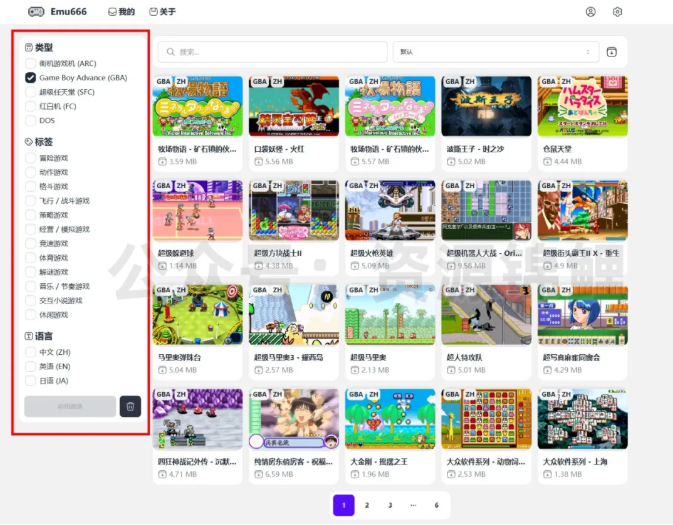
Task: Open the 口袋妖怪 - 火红 title
Action: (x=279, y=149)
